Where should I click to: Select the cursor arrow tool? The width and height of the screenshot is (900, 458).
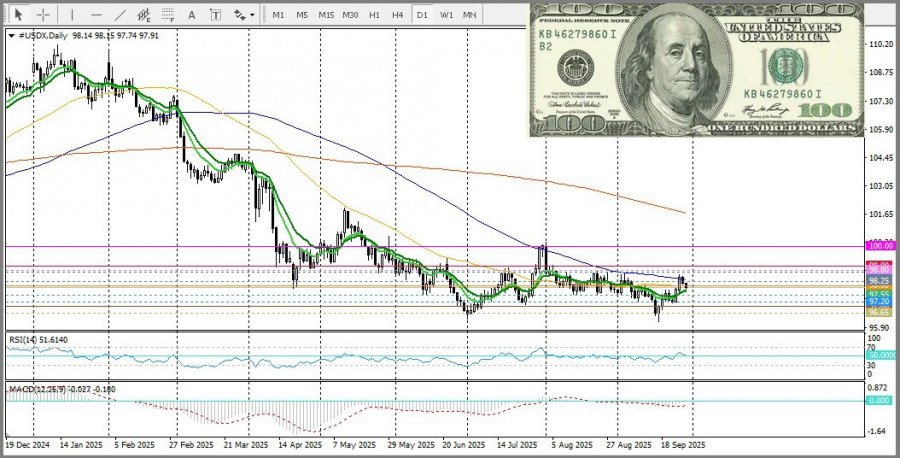point(17,15)
